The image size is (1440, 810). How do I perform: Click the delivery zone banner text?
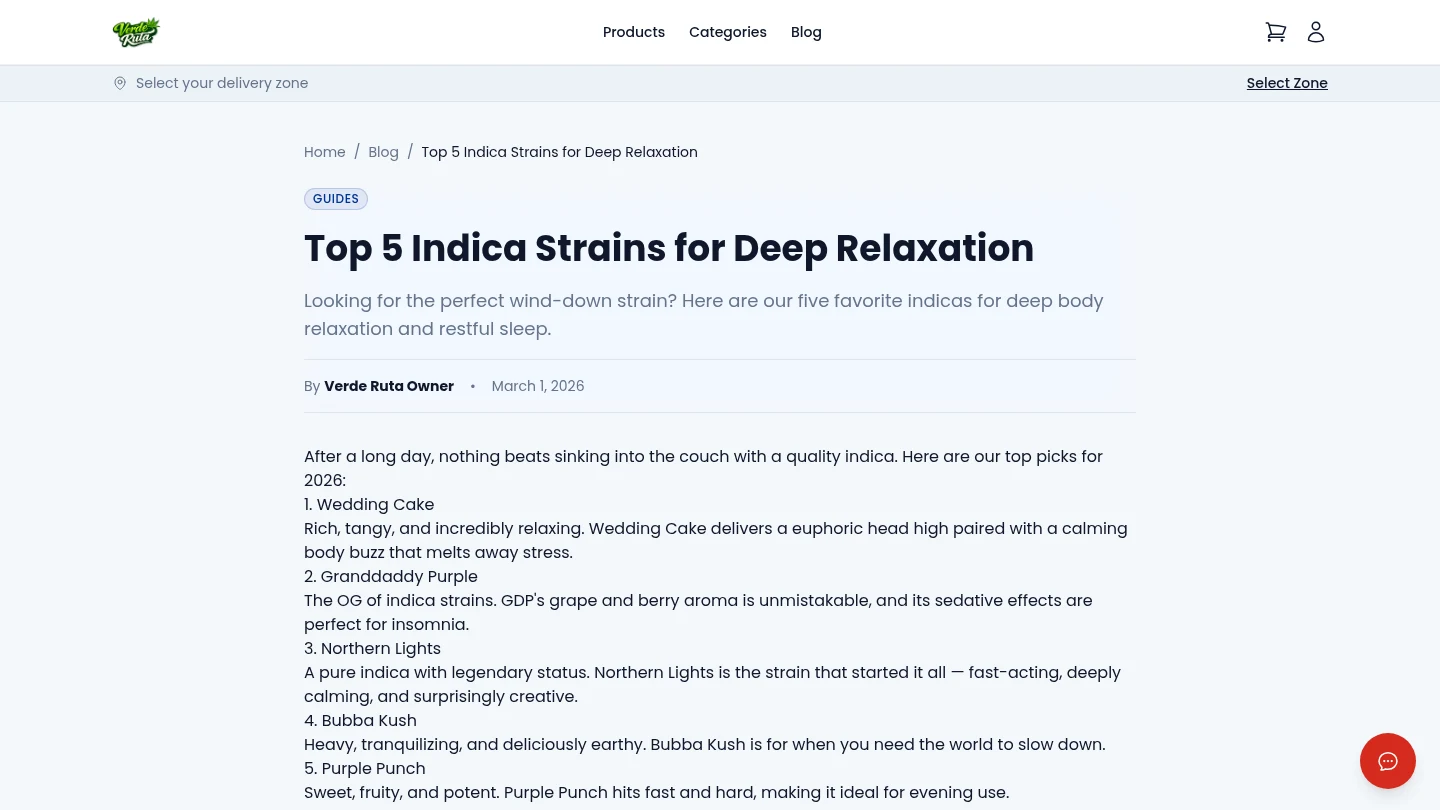pos(222,83)
